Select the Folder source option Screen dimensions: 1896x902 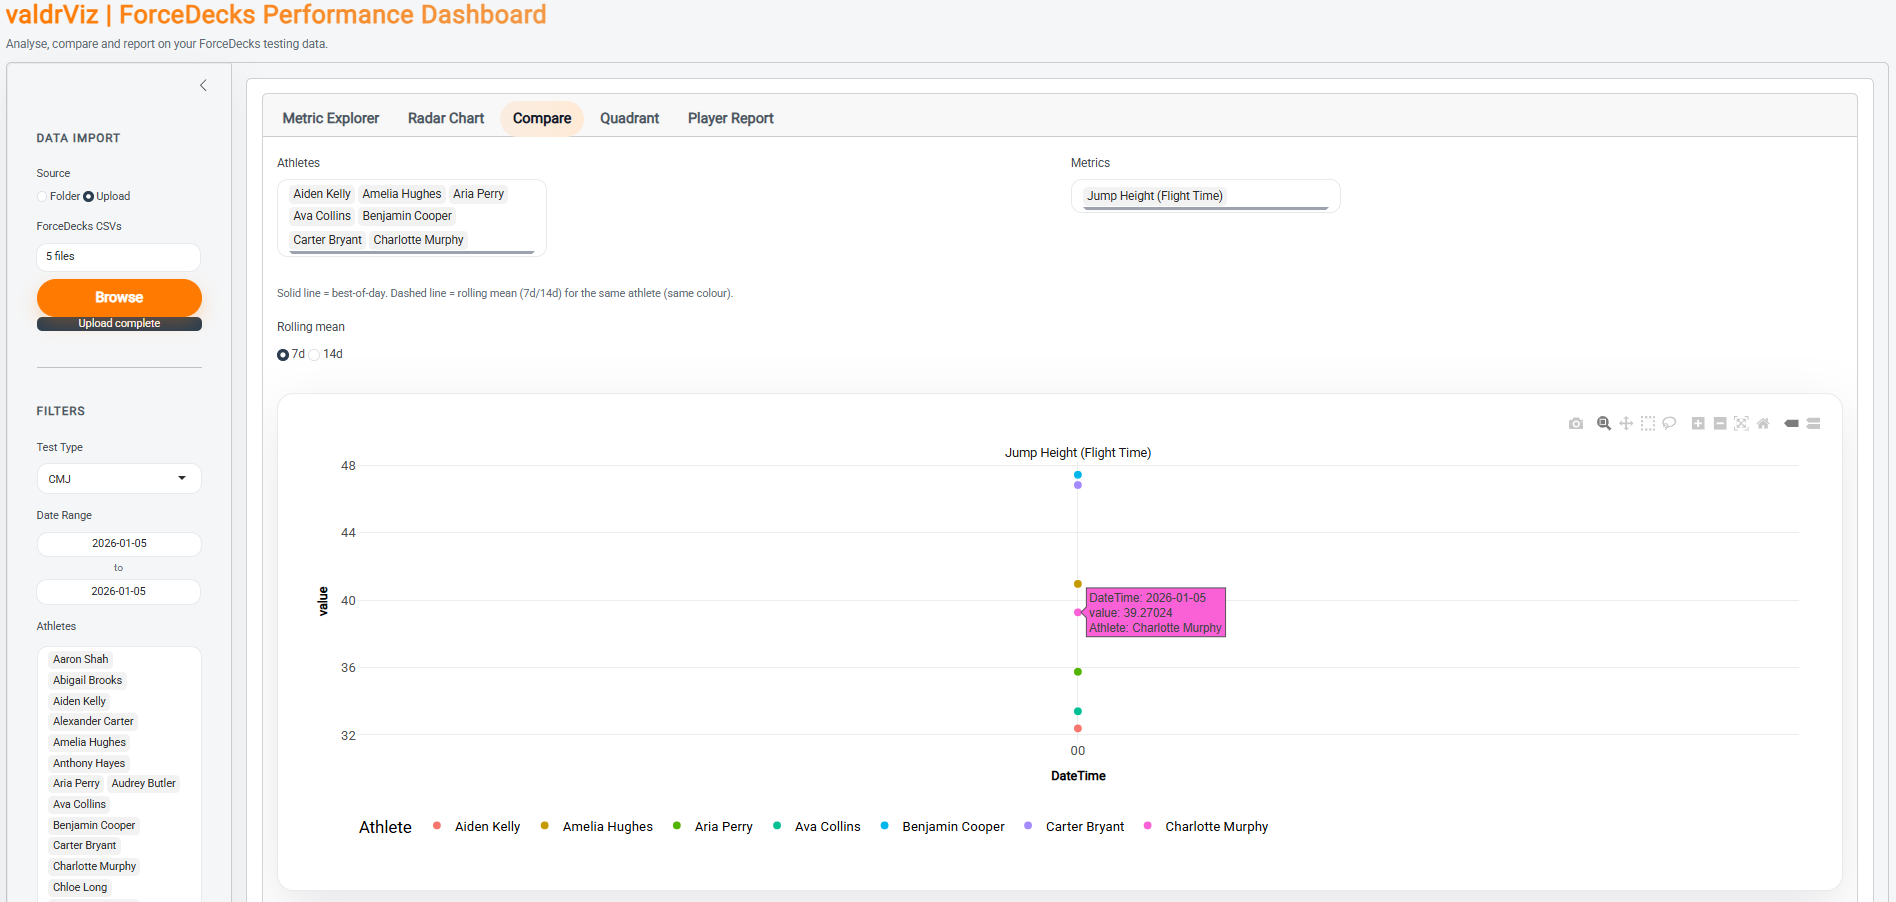[x=42, y=197]
